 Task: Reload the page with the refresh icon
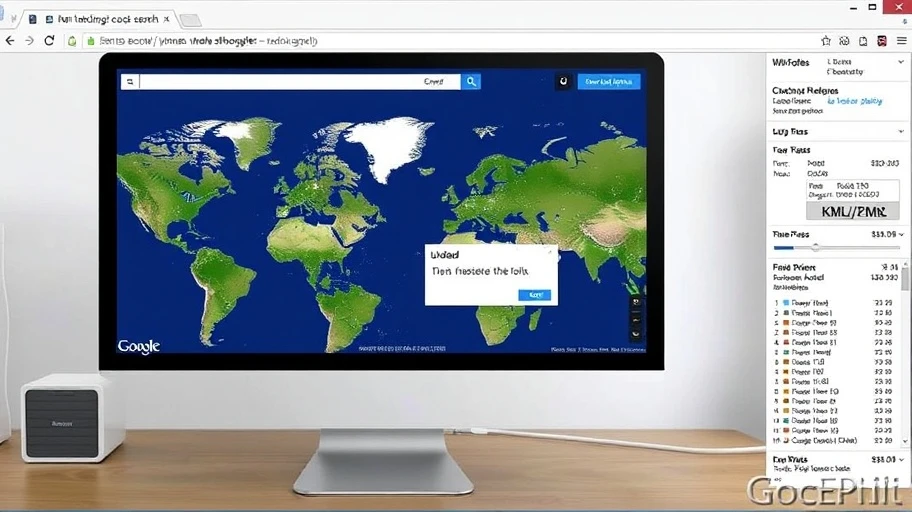tap(49, 41)
